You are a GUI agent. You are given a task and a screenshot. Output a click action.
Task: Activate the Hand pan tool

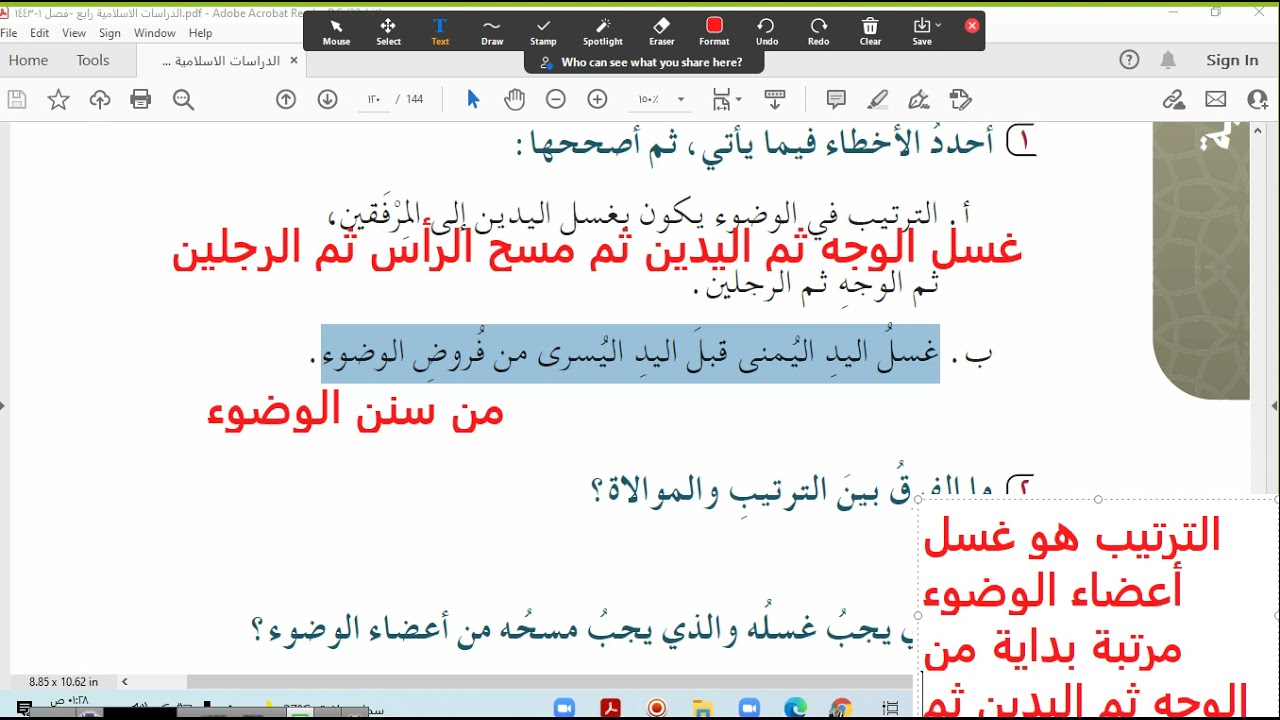click(x=514, y=99)
